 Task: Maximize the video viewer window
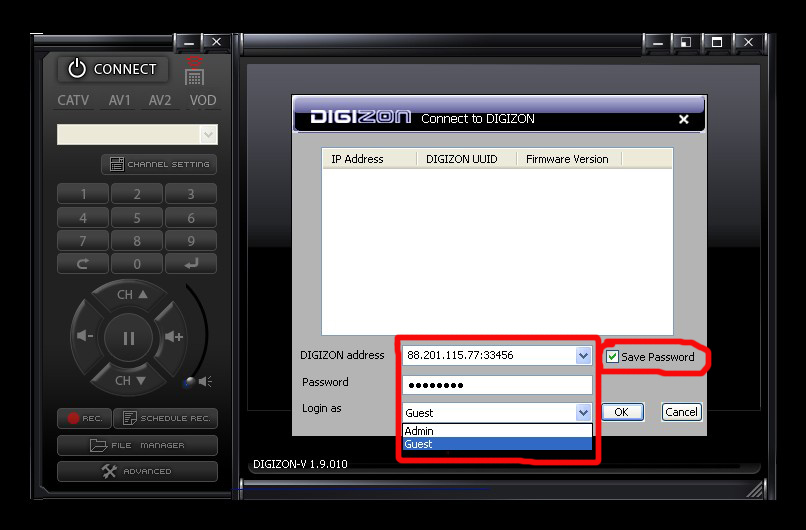pyautogui.click(x=717, y=43)
